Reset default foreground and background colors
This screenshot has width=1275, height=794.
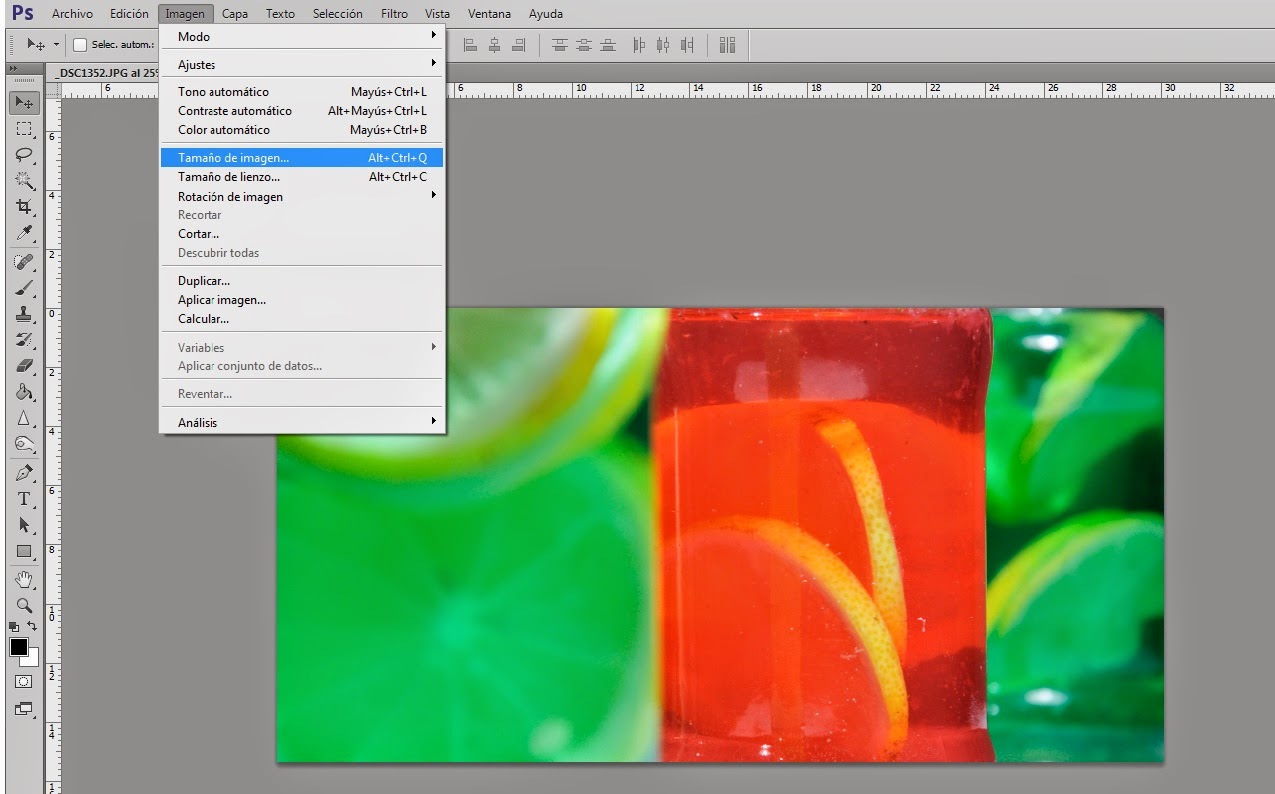(15, 627)
